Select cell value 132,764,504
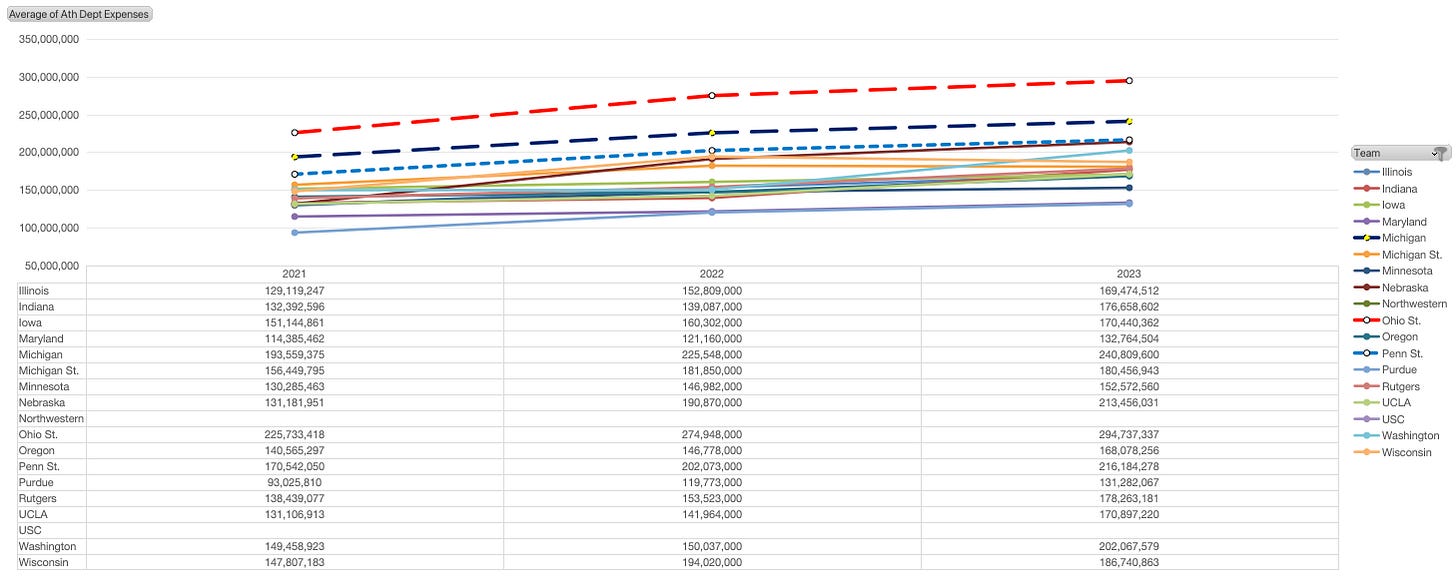This screenshot has width=1456, height=579. [1129, 338]
